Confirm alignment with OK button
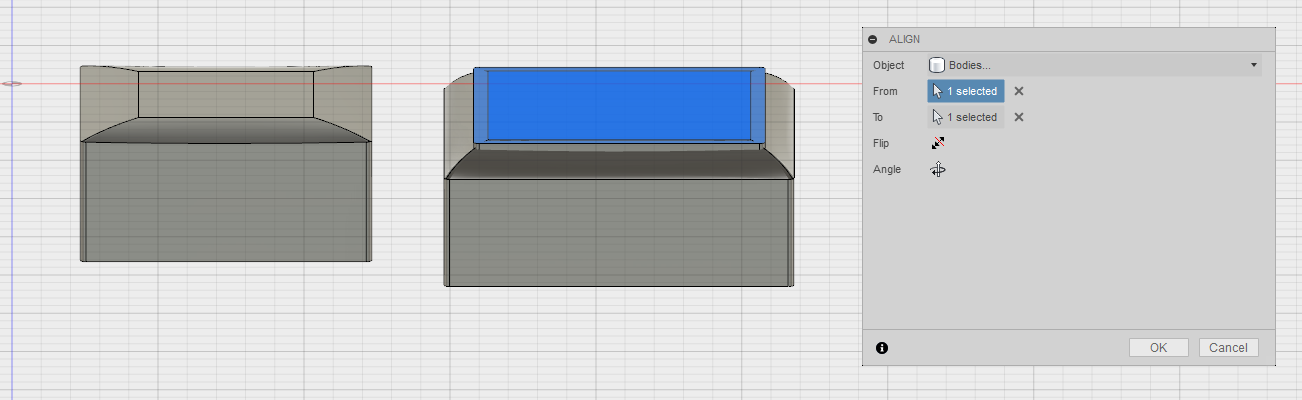Viewport: 1302px width, 400px height. point(1158,348)
